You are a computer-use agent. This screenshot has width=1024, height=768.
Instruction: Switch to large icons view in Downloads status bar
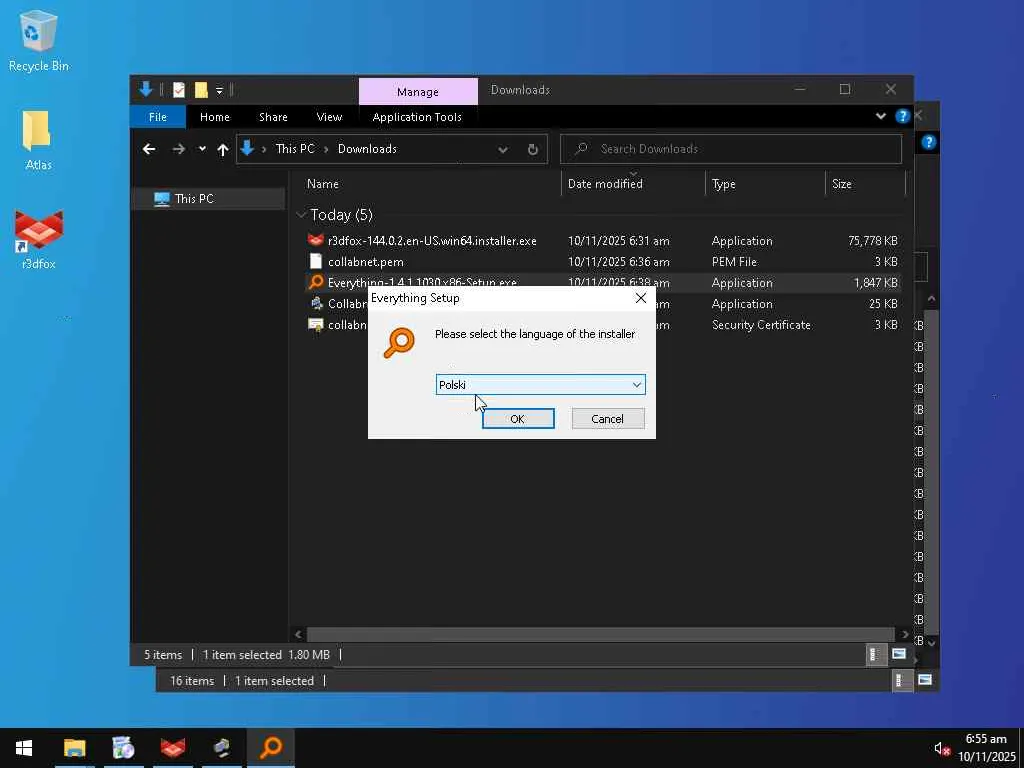click(x=899, y=654)
